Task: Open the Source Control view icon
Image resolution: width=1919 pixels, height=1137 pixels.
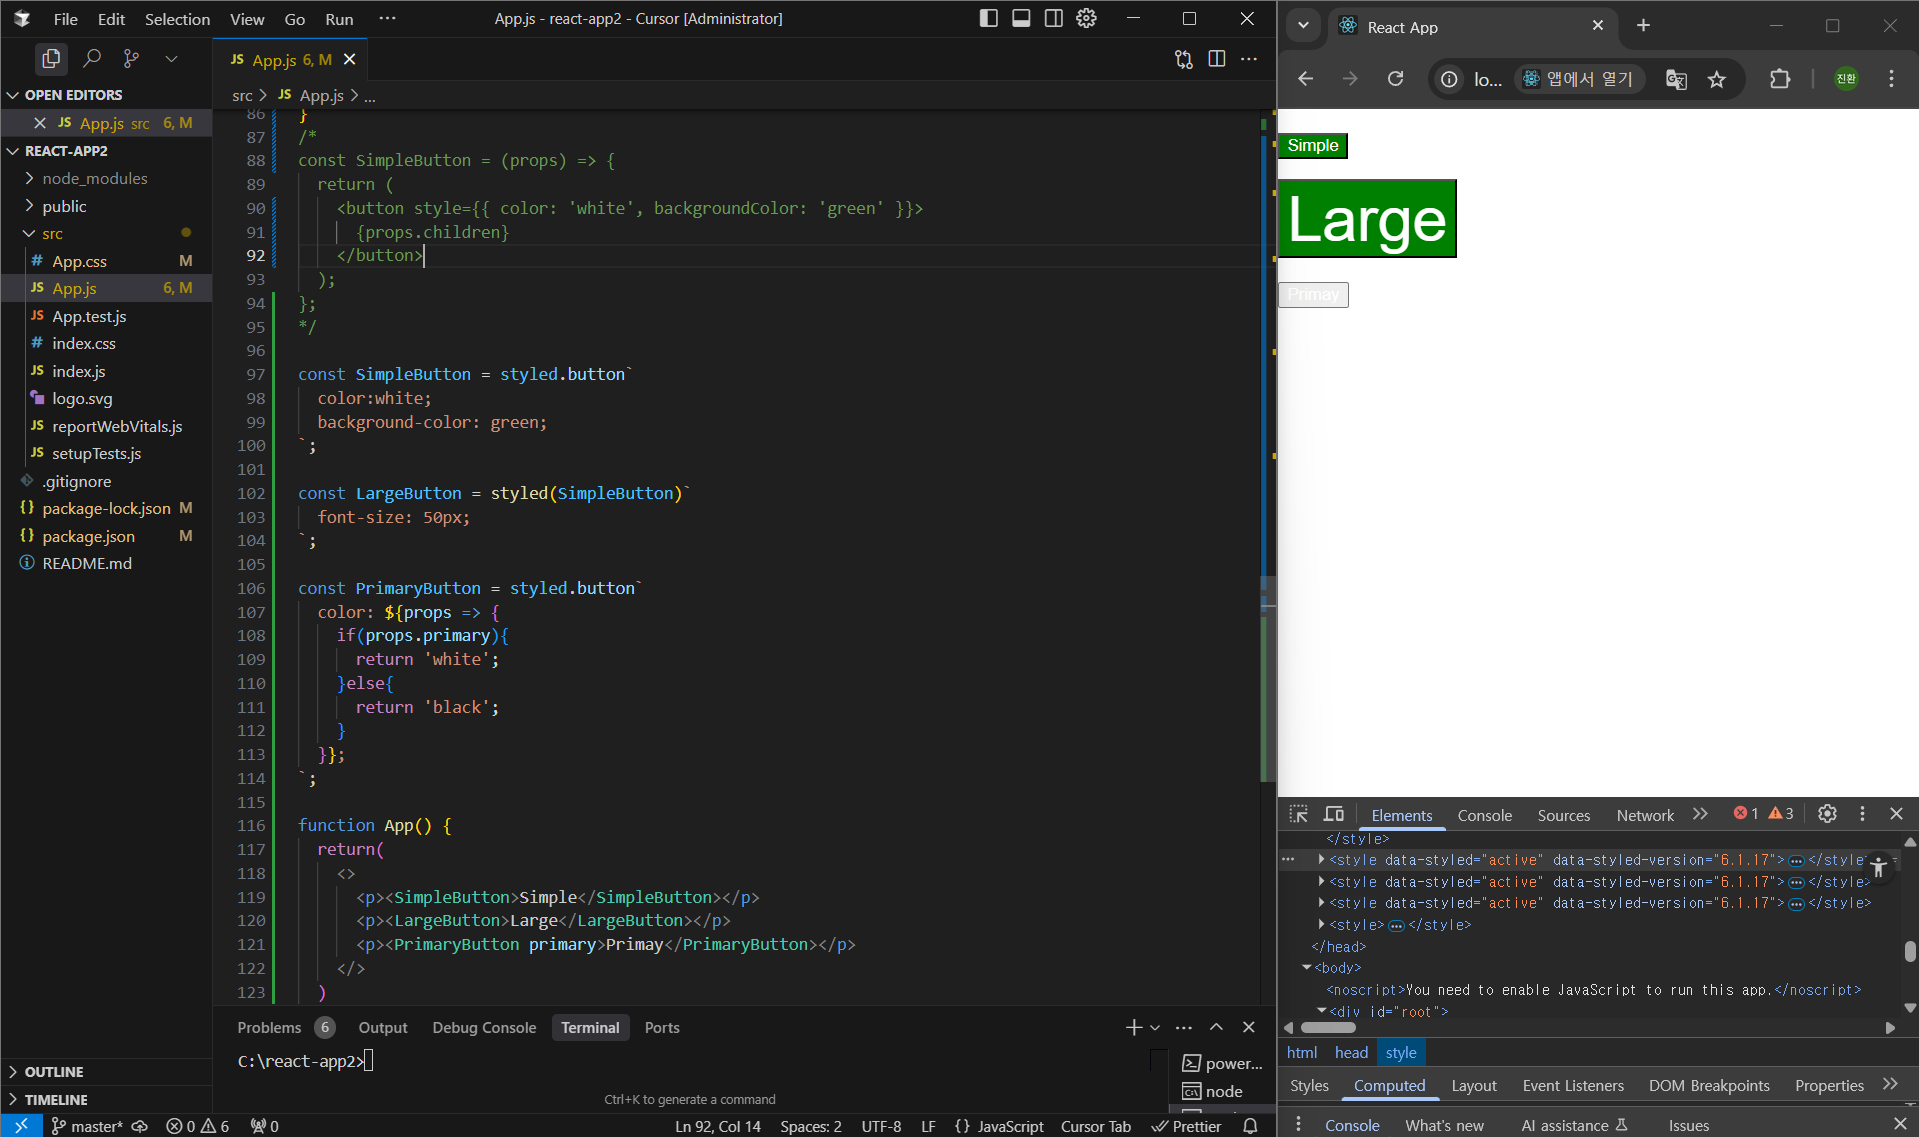Action: 131,59
